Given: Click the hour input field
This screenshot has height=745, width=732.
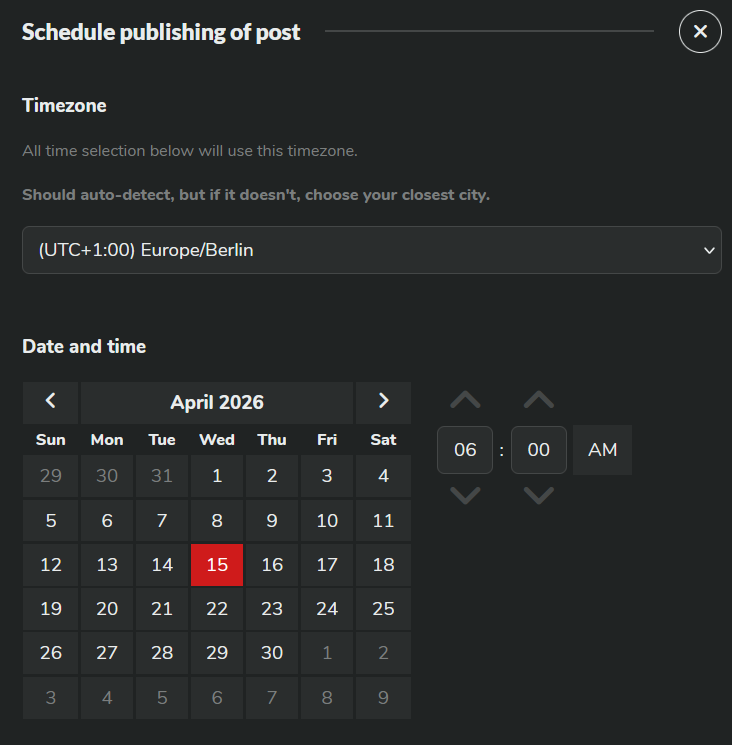Looking at the screenshot, I should (x=465, y=450).
